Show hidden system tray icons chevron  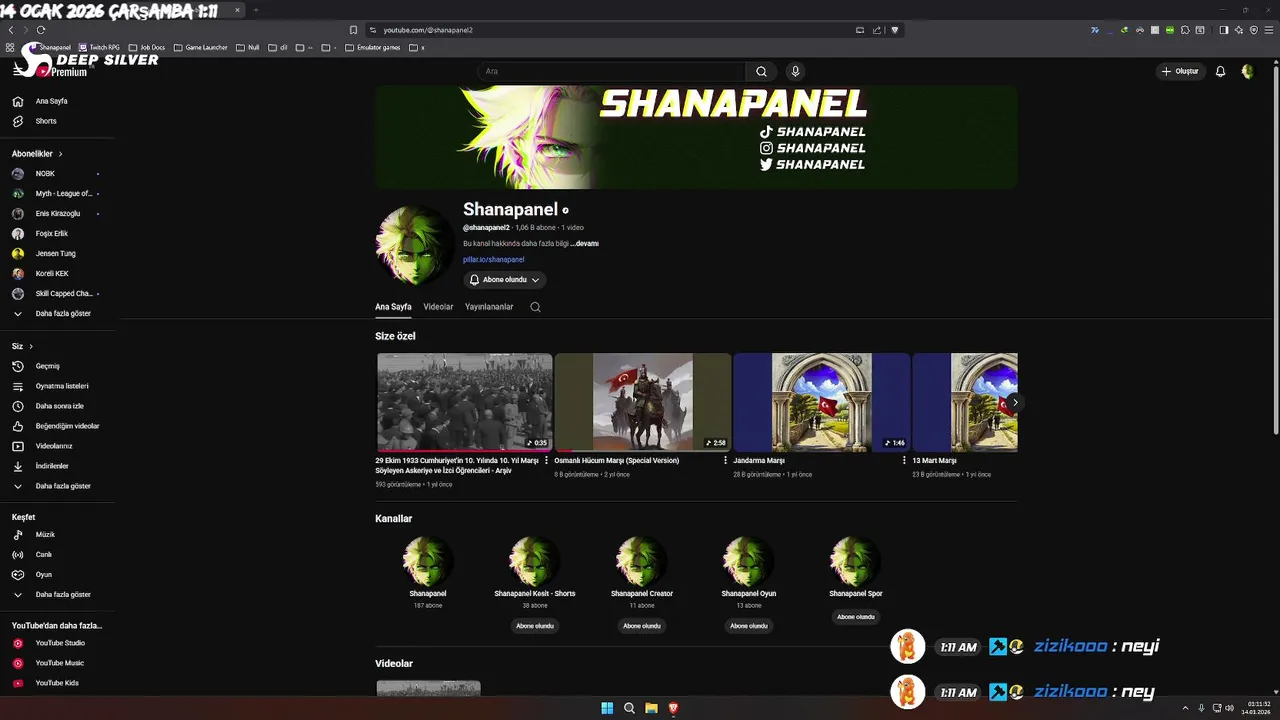coord(1185,708)
